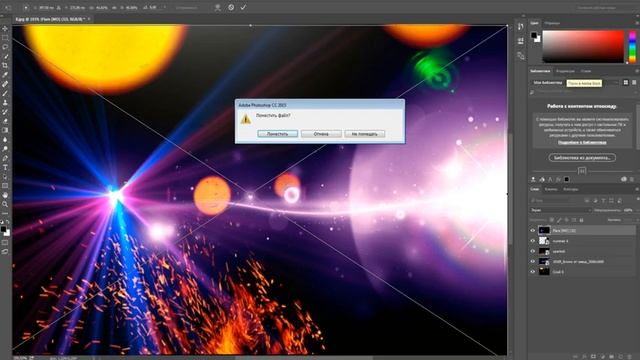
Task: Select the Blur tool
Action: point(5,140)
